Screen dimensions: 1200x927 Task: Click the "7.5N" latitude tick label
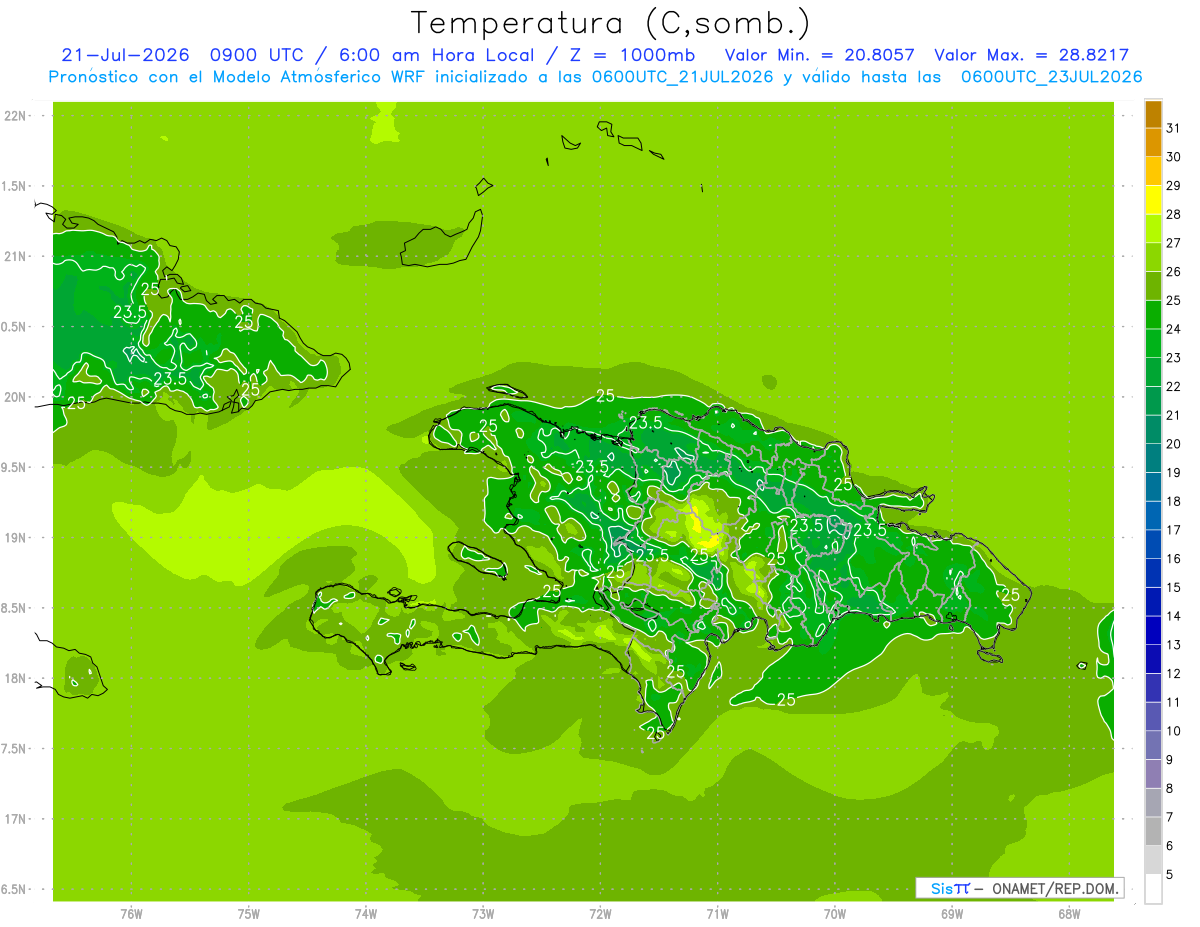point(15,749)
